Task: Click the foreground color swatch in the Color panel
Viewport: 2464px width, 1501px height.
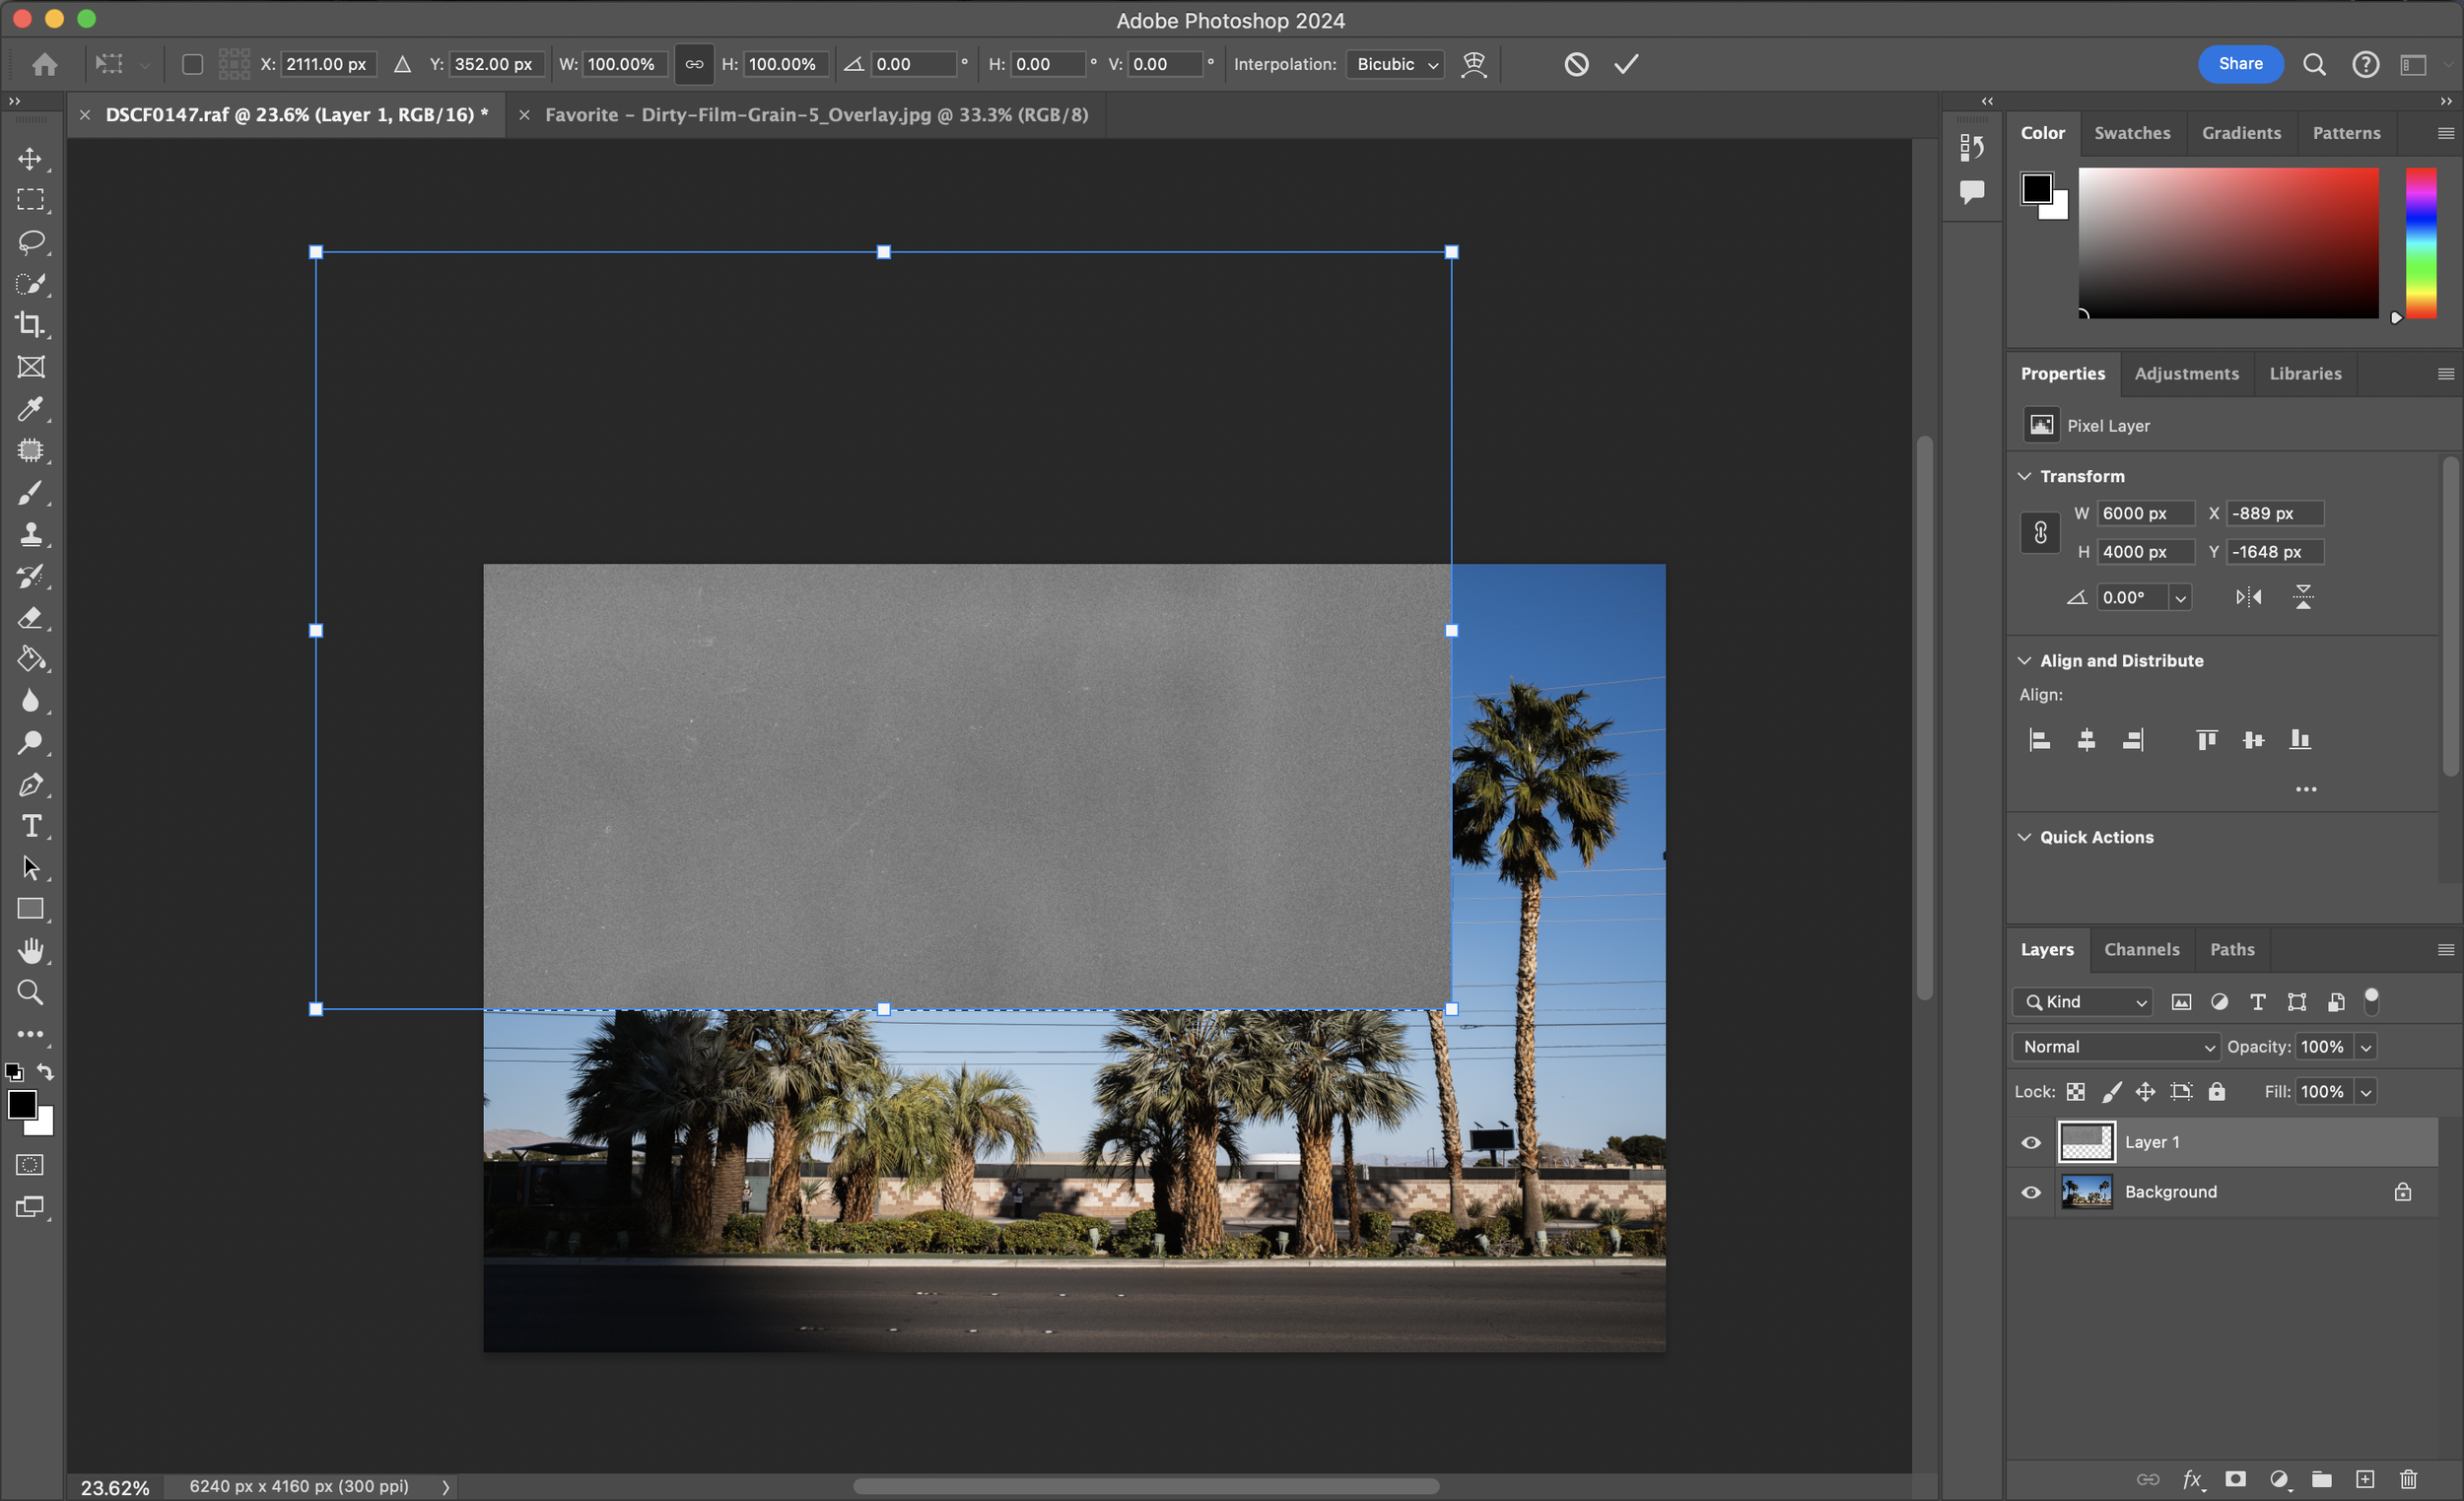Action: tap(2036, 188)
